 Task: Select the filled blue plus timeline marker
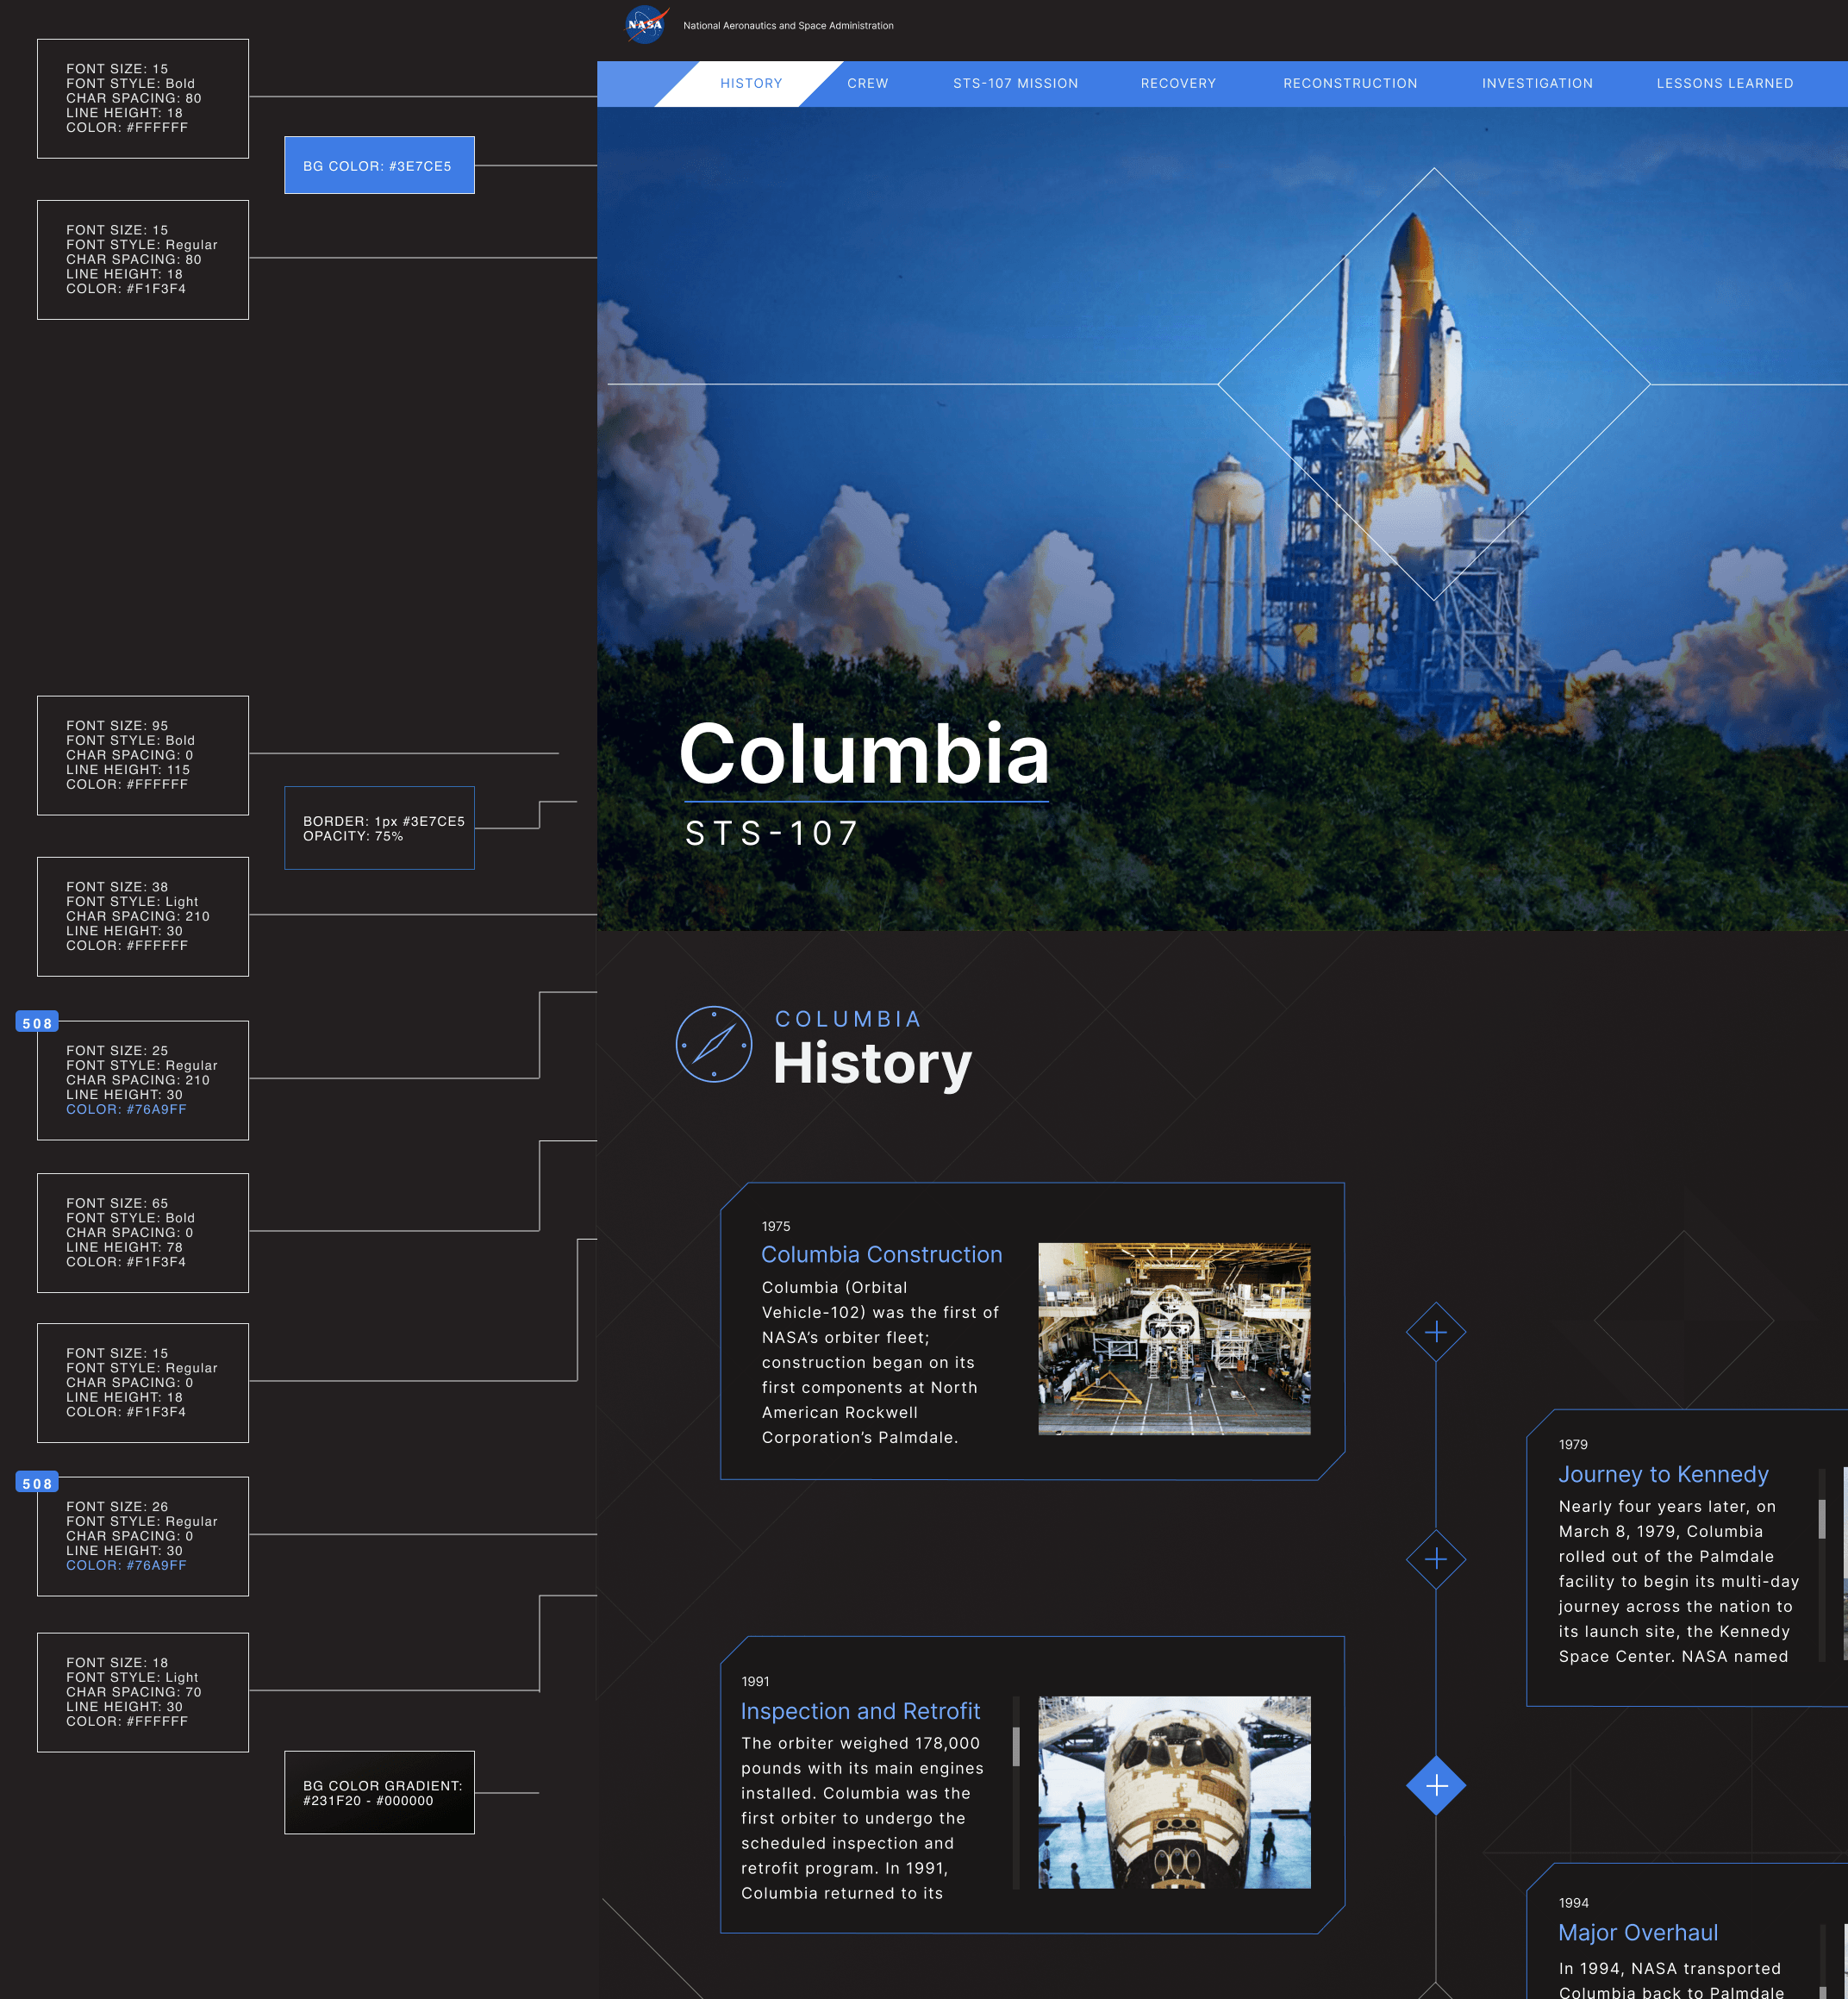pyautogui.click(x=1436, y=1785)
